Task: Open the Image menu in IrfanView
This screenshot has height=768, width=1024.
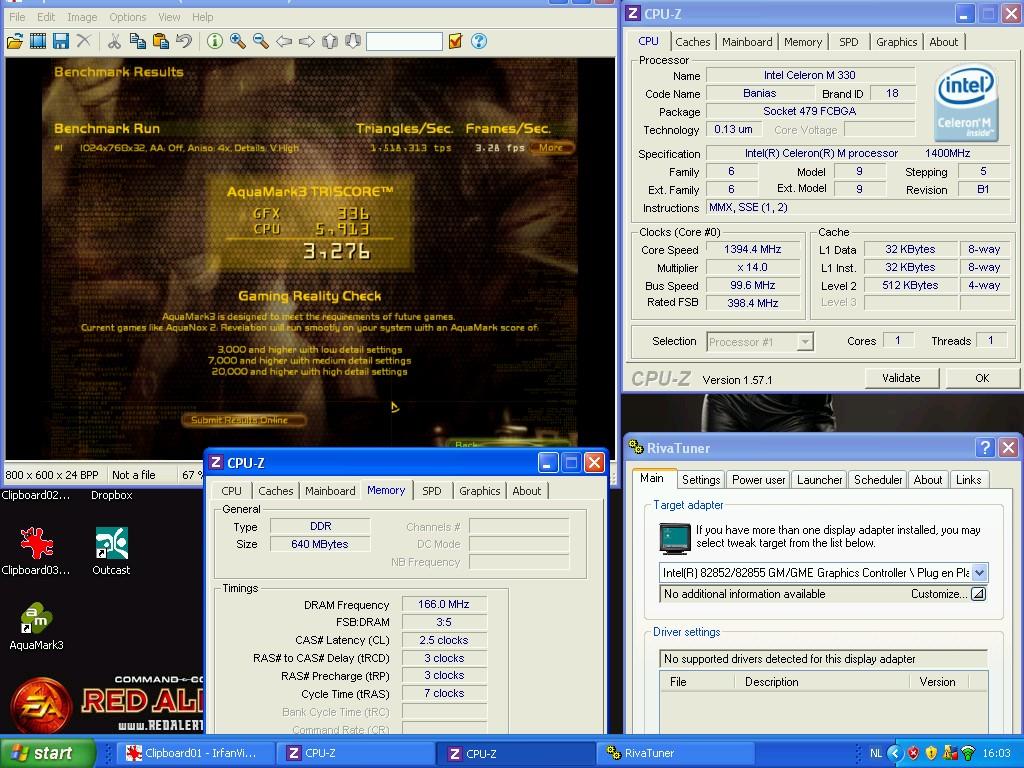Action: [82, 17]
